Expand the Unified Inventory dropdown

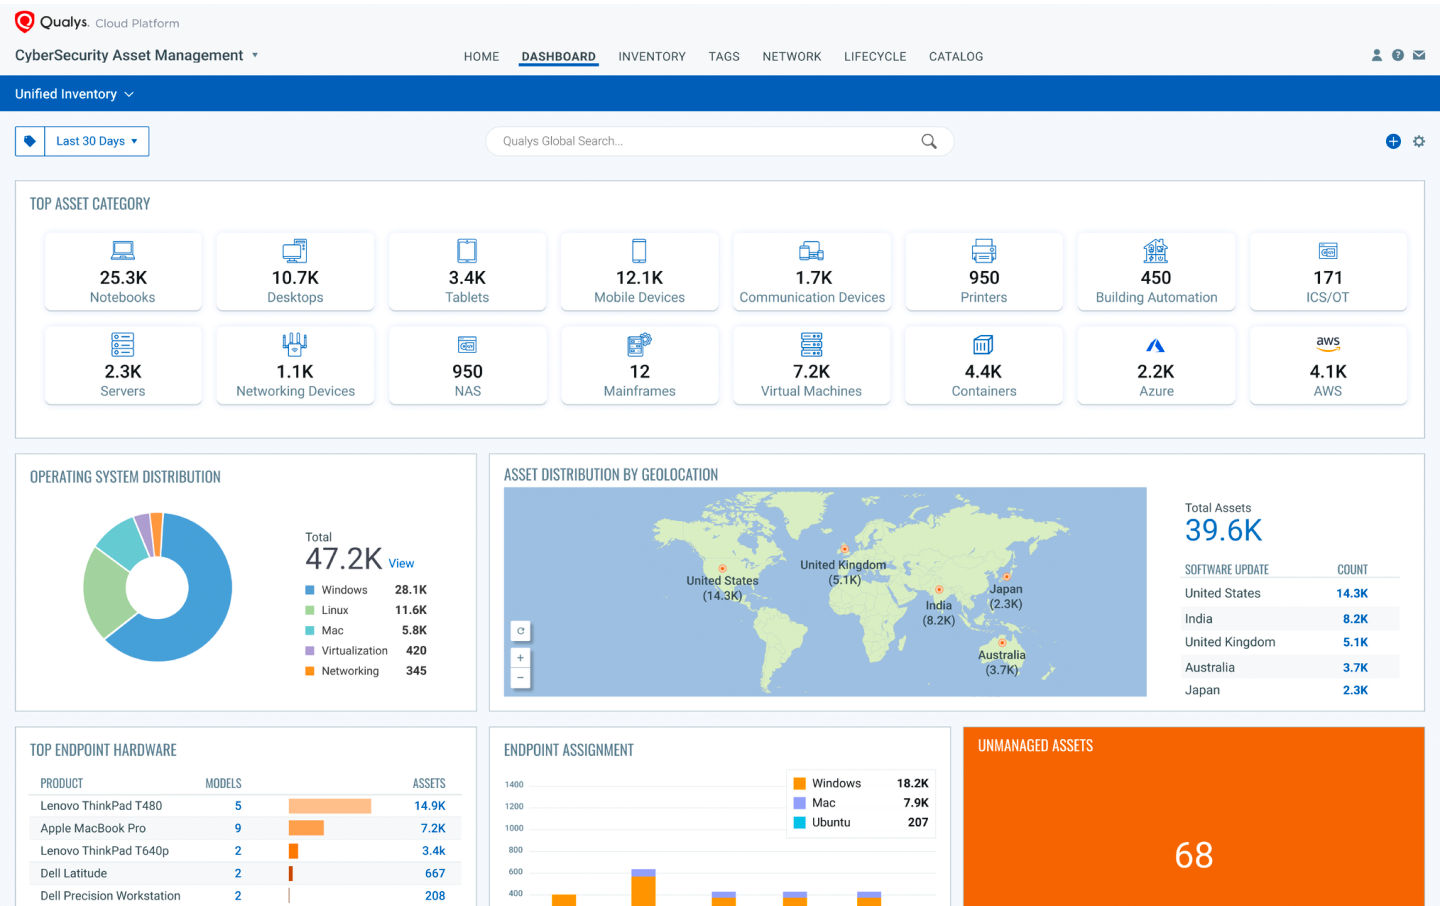click(74, 93)
